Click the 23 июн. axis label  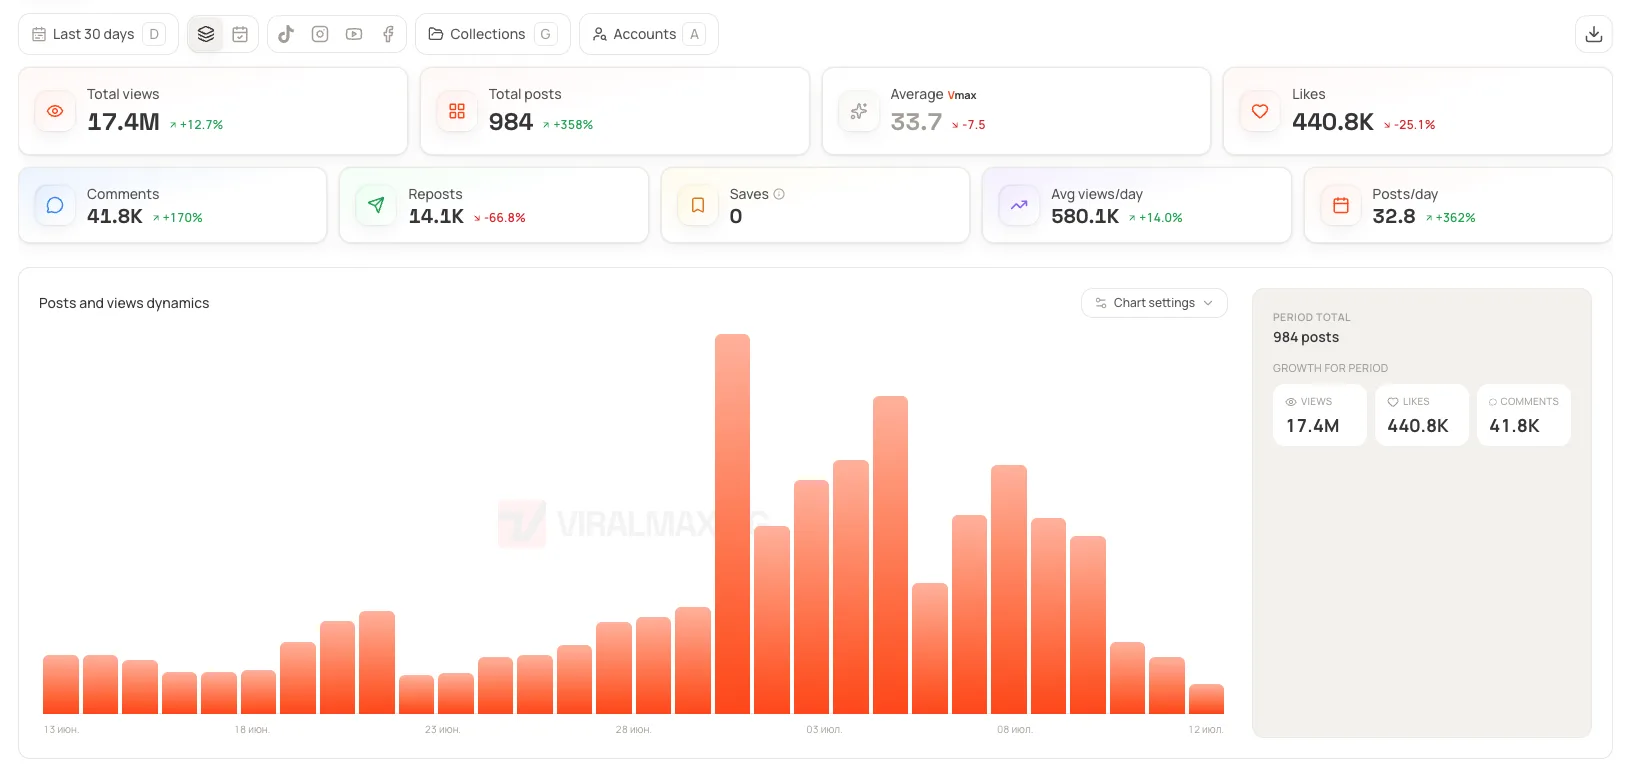click(x=443, y=730)
